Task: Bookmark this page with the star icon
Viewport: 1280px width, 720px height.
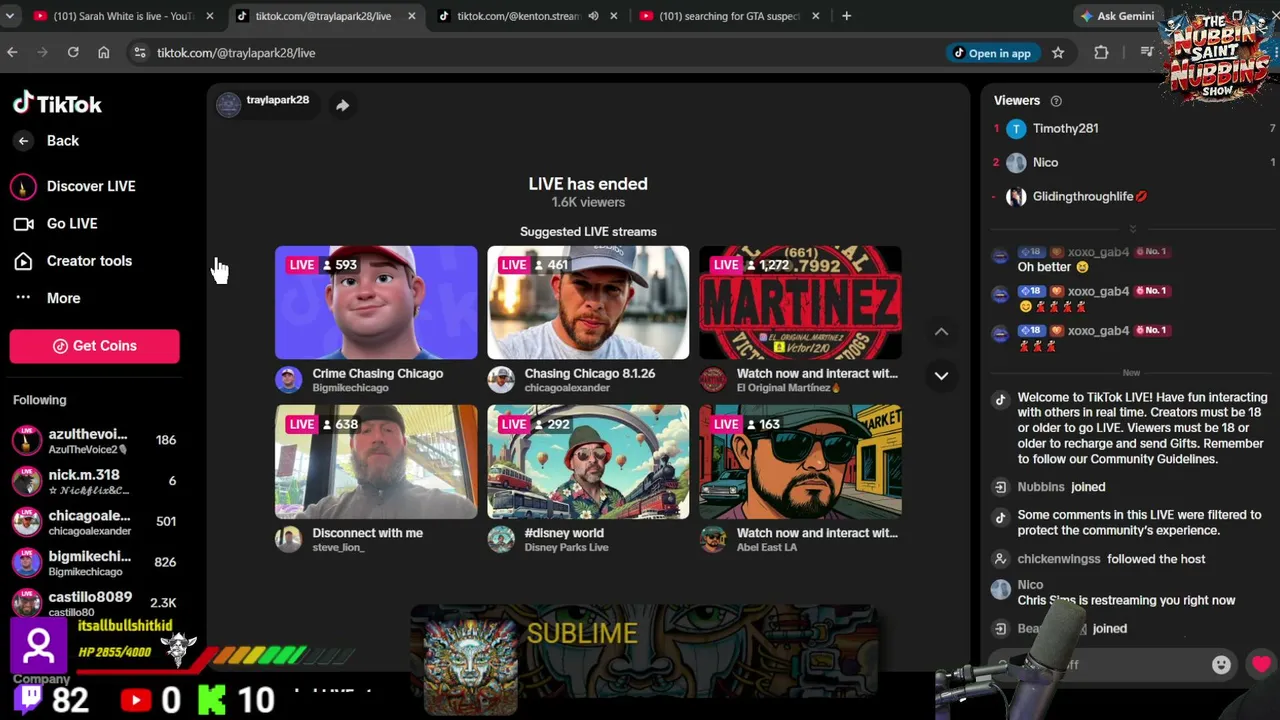Action: click(x=1058, y=53)
